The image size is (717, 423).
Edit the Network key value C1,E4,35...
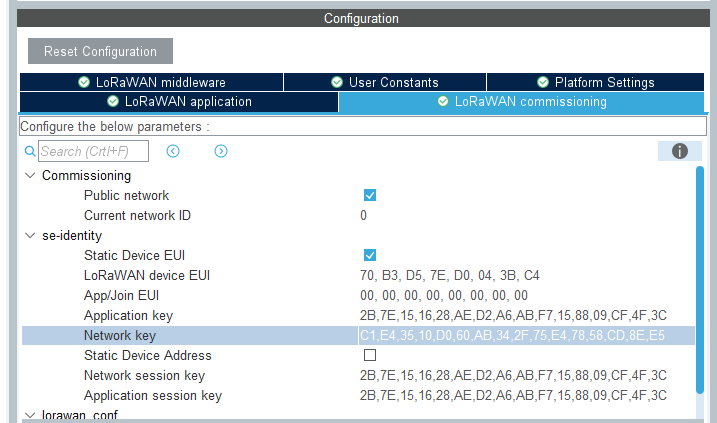click(x=512, y=335)
